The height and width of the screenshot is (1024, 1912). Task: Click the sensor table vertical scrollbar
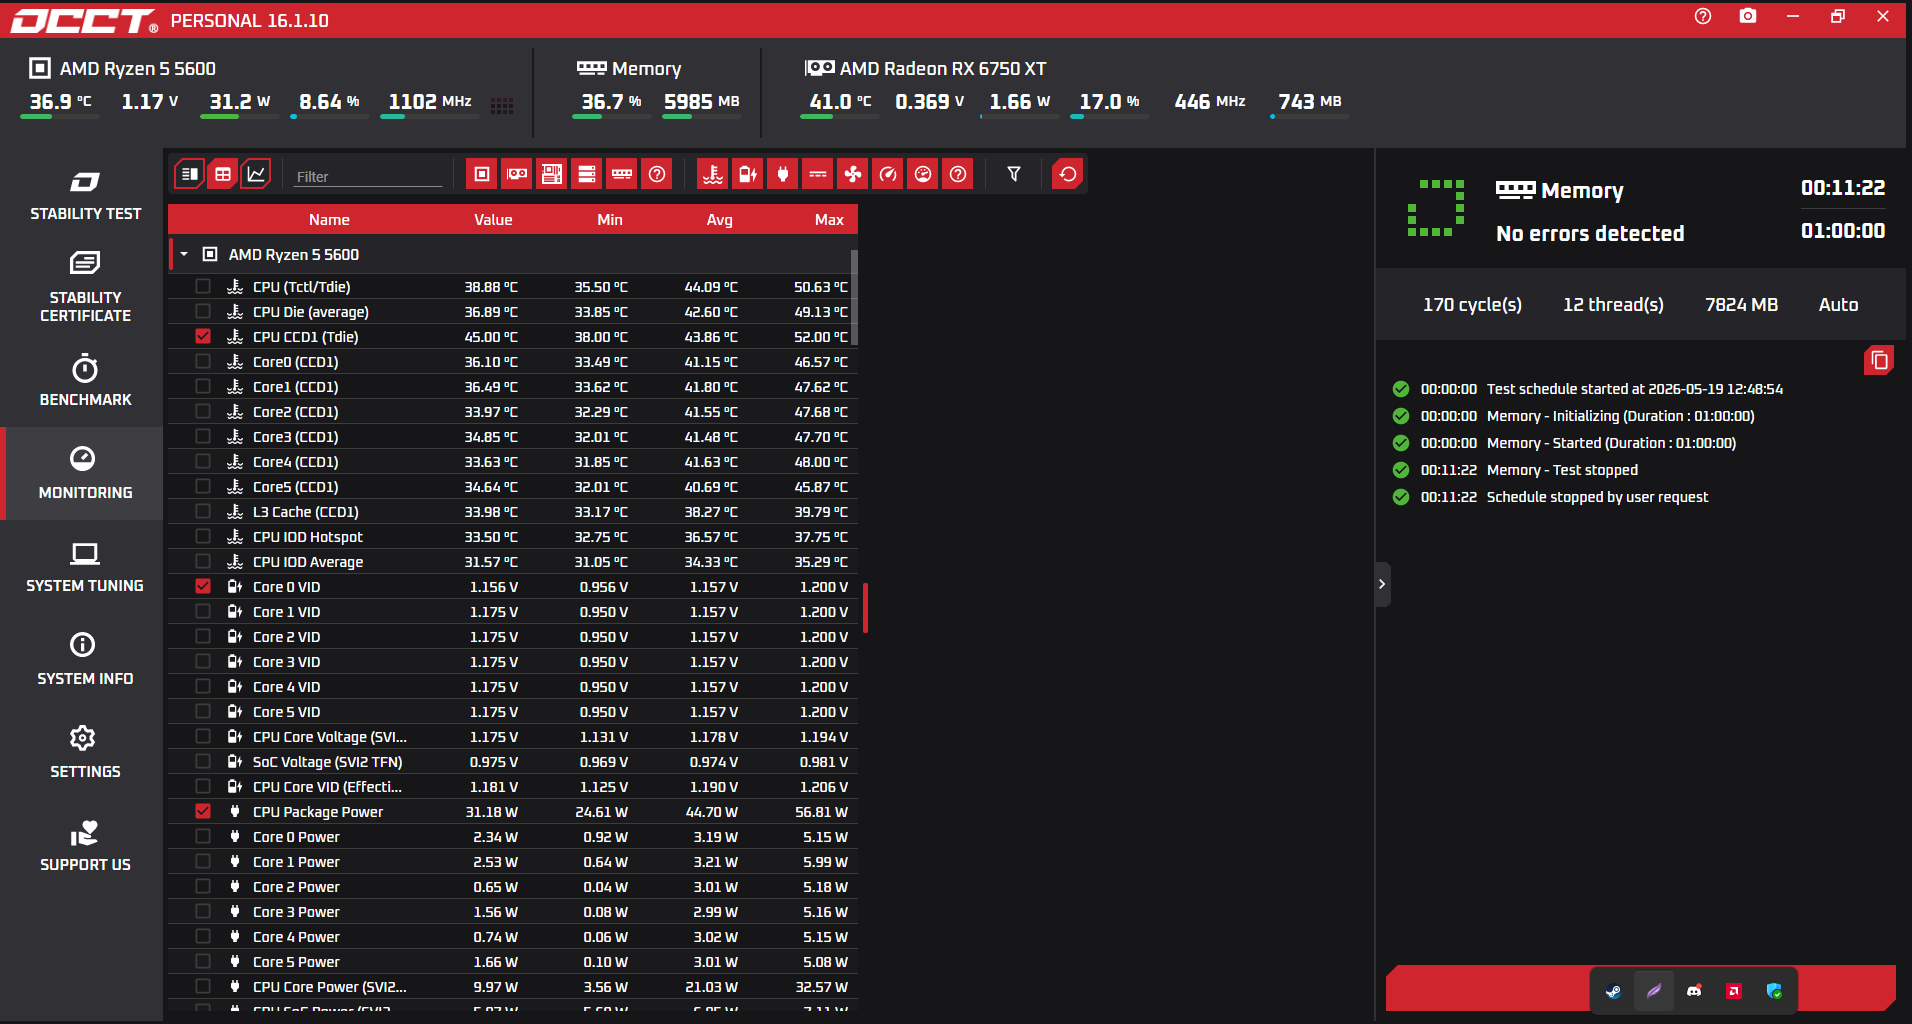854,296
